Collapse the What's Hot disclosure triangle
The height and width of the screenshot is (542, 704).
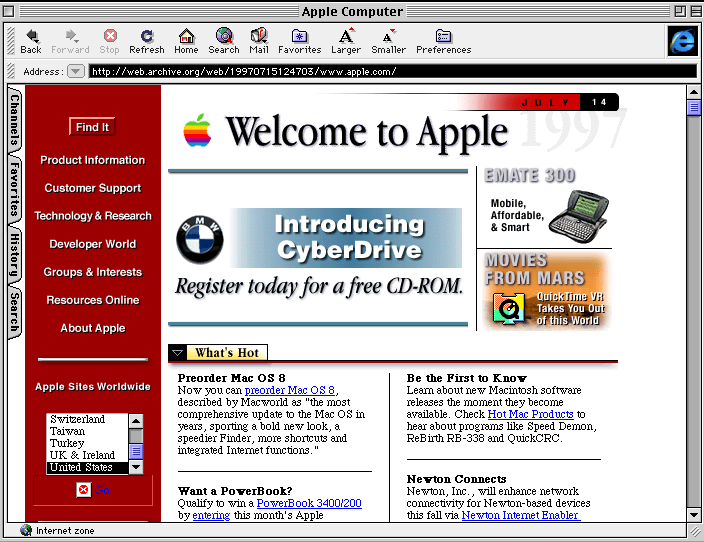coord(177,352)
